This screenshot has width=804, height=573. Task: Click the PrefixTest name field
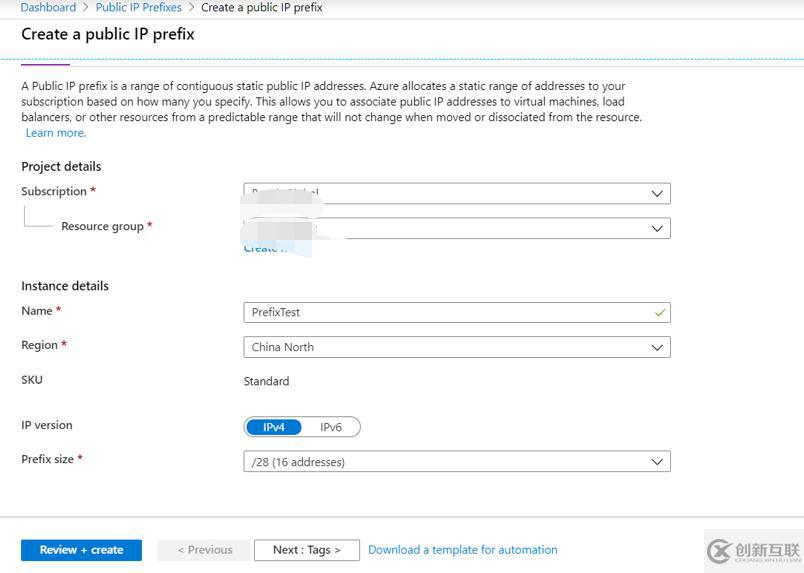(x=457, y=312)
